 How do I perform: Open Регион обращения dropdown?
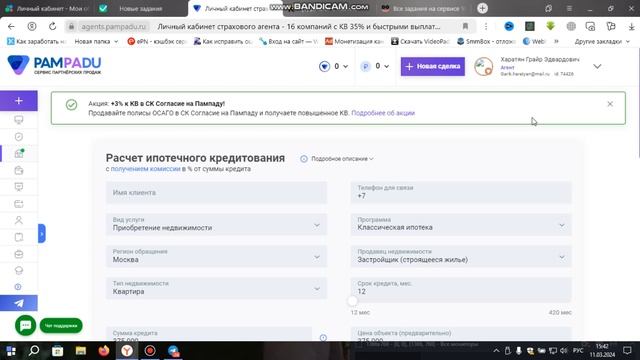216,256
